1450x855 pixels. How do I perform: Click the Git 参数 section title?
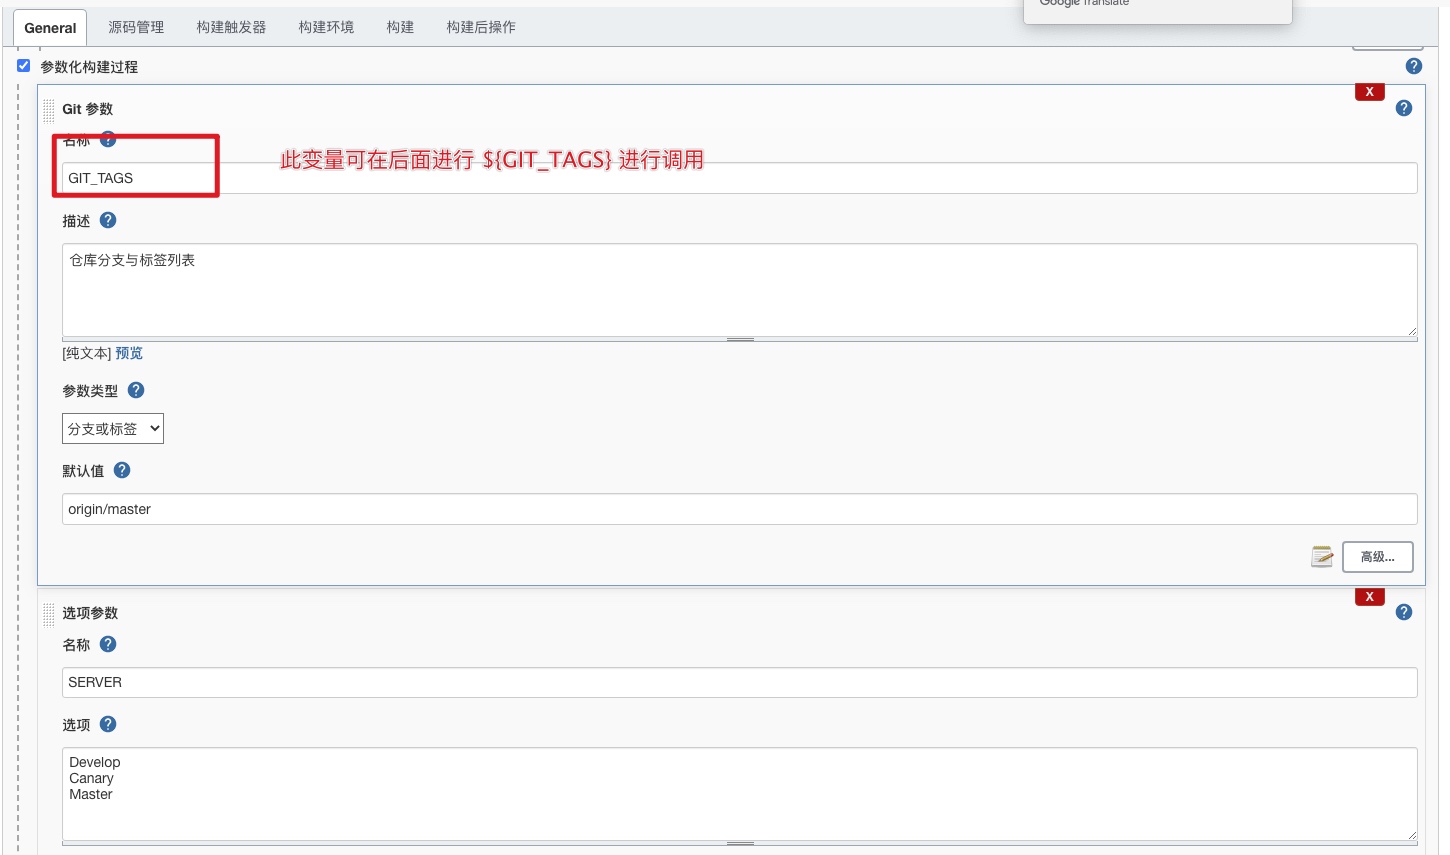88,109
